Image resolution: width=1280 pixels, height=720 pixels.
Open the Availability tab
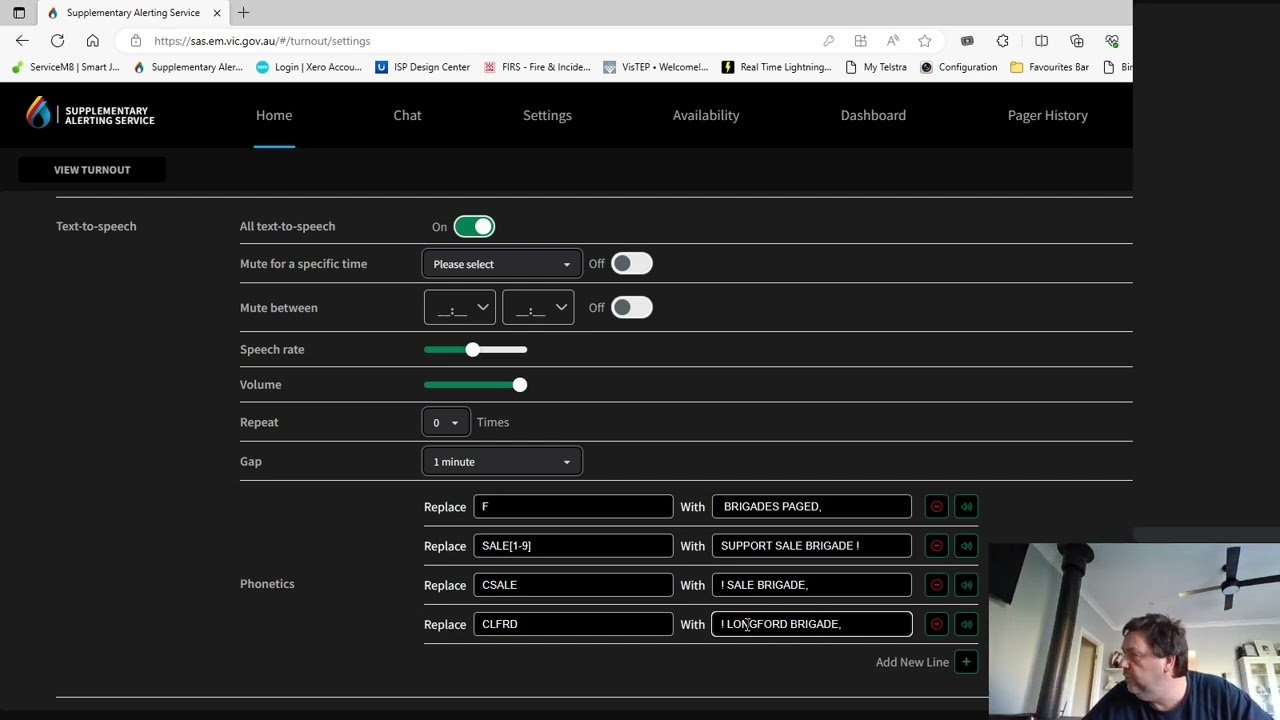pos(706,115)
